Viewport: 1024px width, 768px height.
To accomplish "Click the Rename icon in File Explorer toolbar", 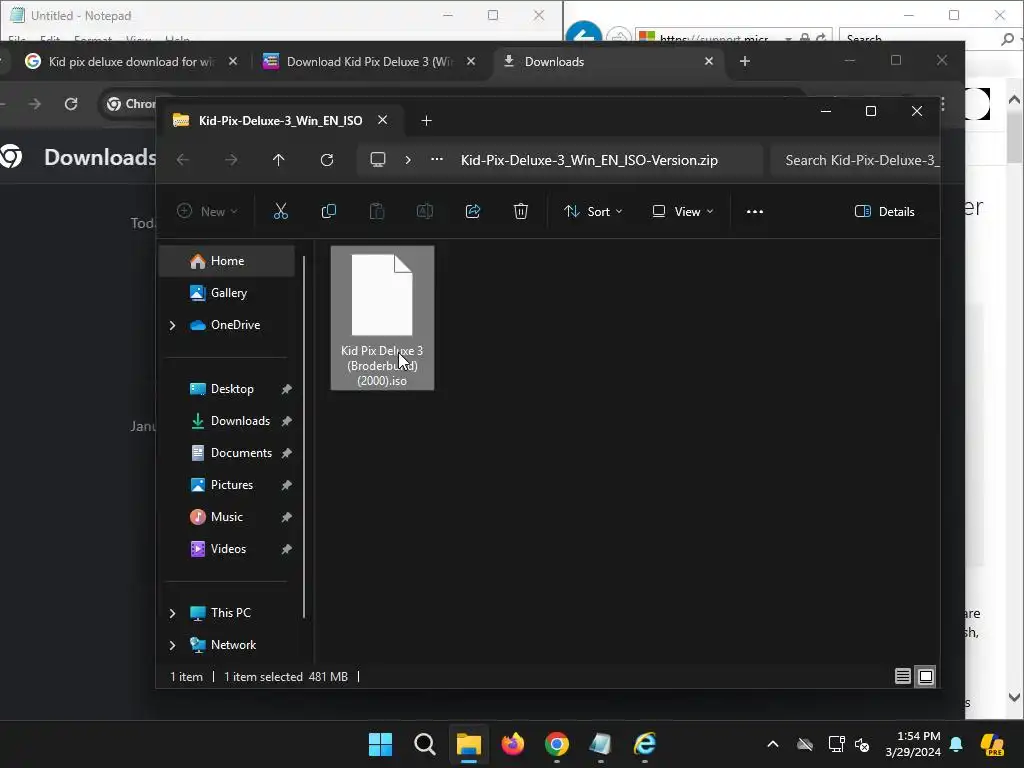I will (x=425, y=211).
